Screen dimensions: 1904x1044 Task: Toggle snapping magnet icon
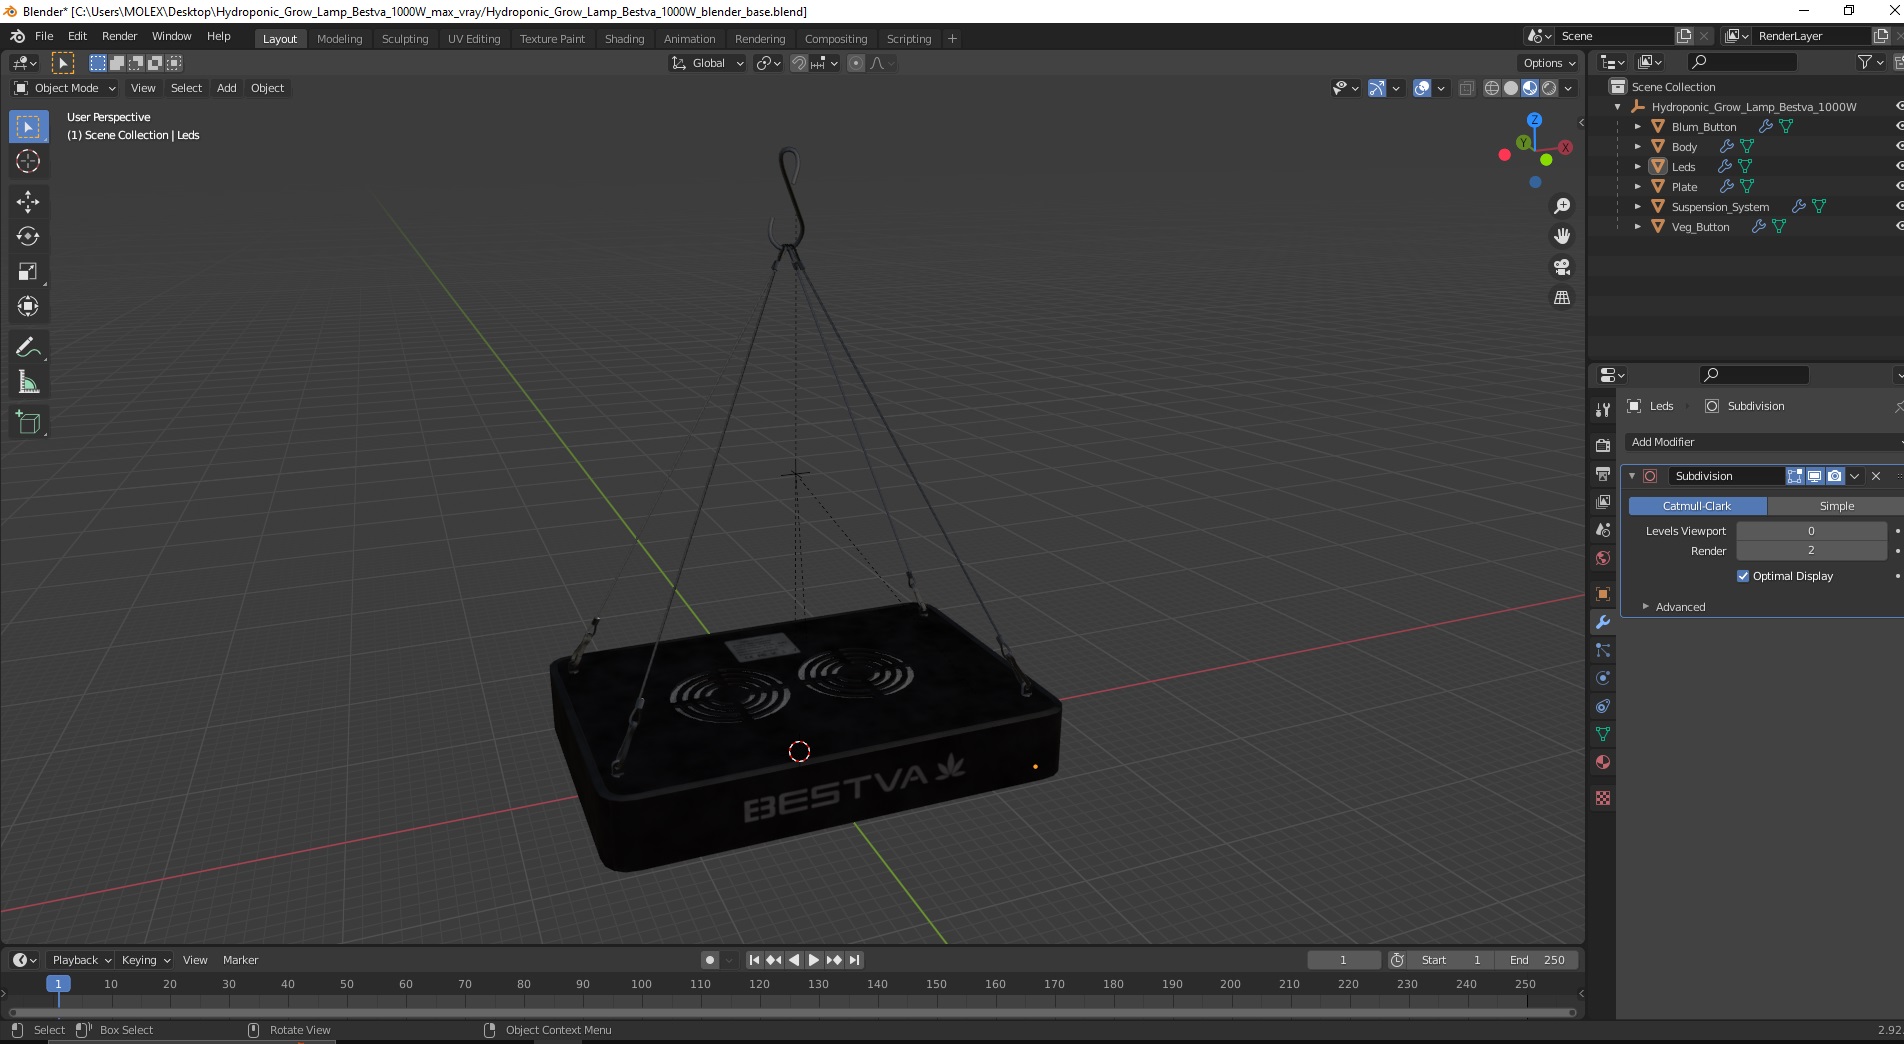(x=798, y=63)
